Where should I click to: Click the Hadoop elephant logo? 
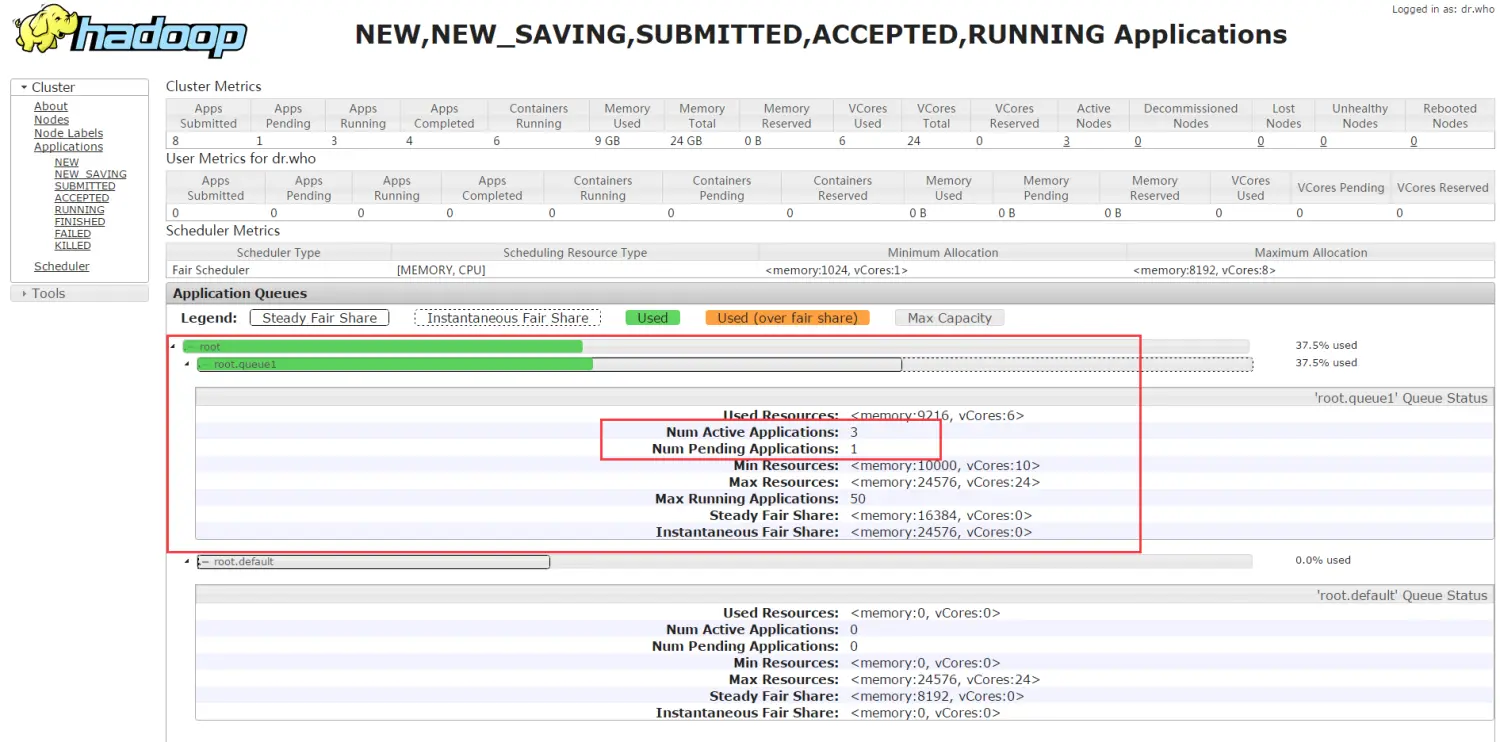[x=131, y=31]
